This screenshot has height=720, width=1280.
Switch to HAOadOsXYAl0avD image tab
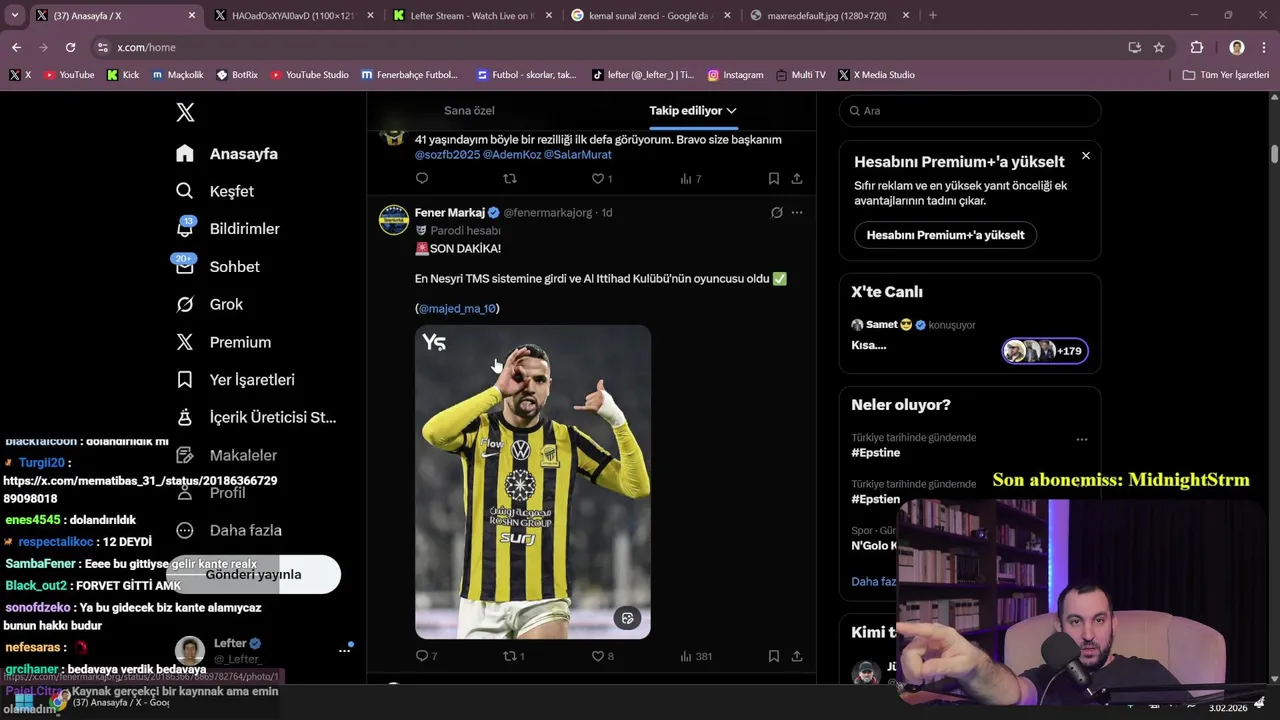click(x=293, y=15)
